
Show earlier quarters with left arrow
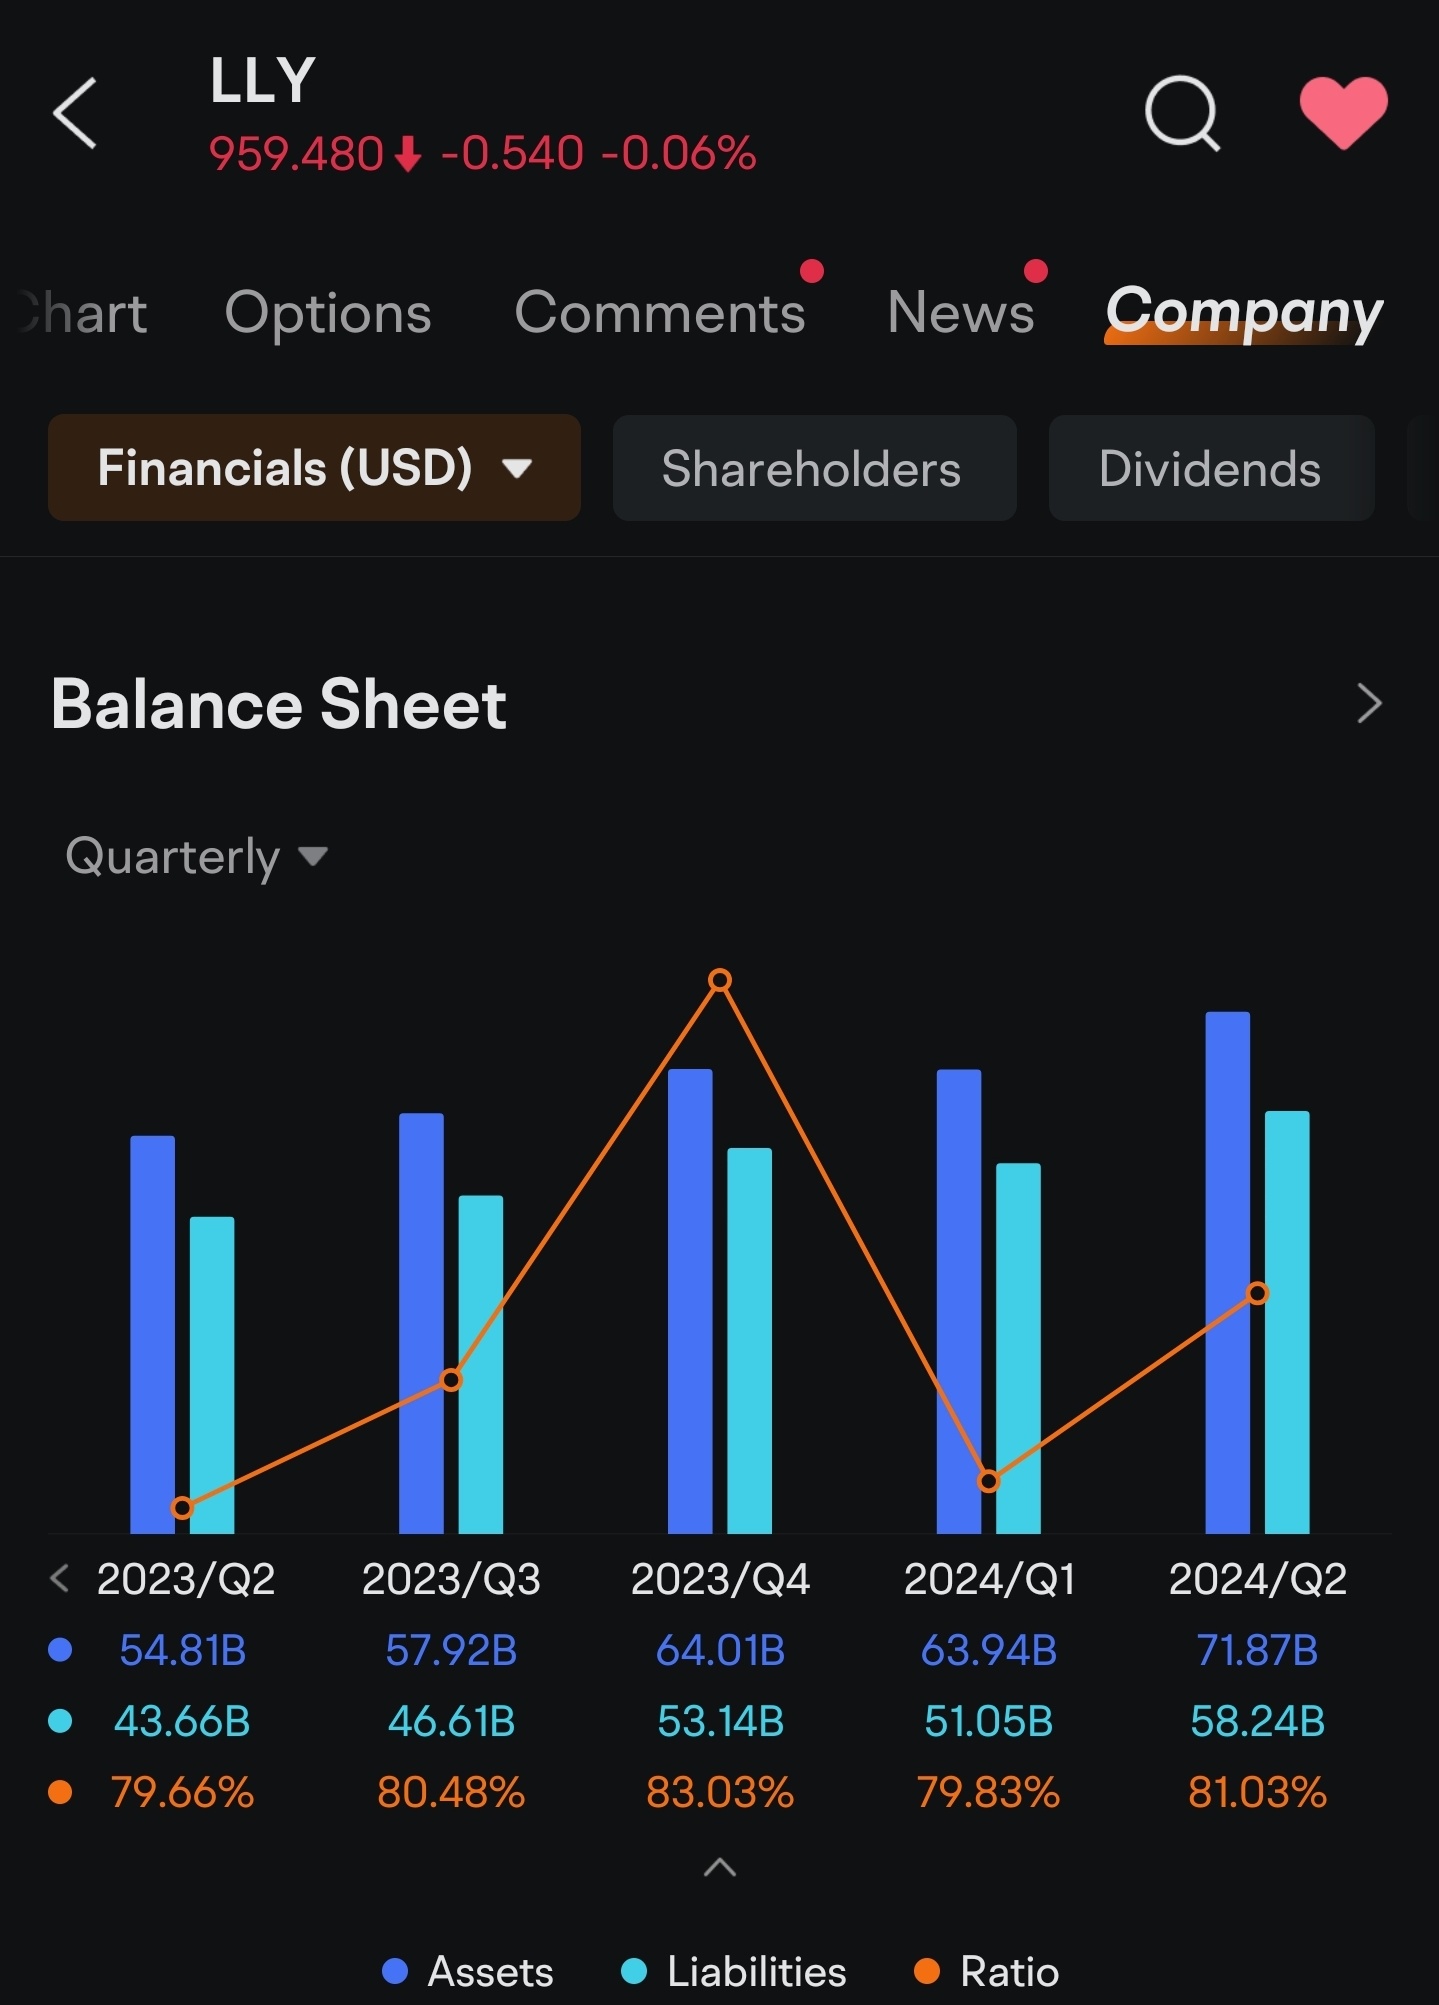coord(60,1579)
